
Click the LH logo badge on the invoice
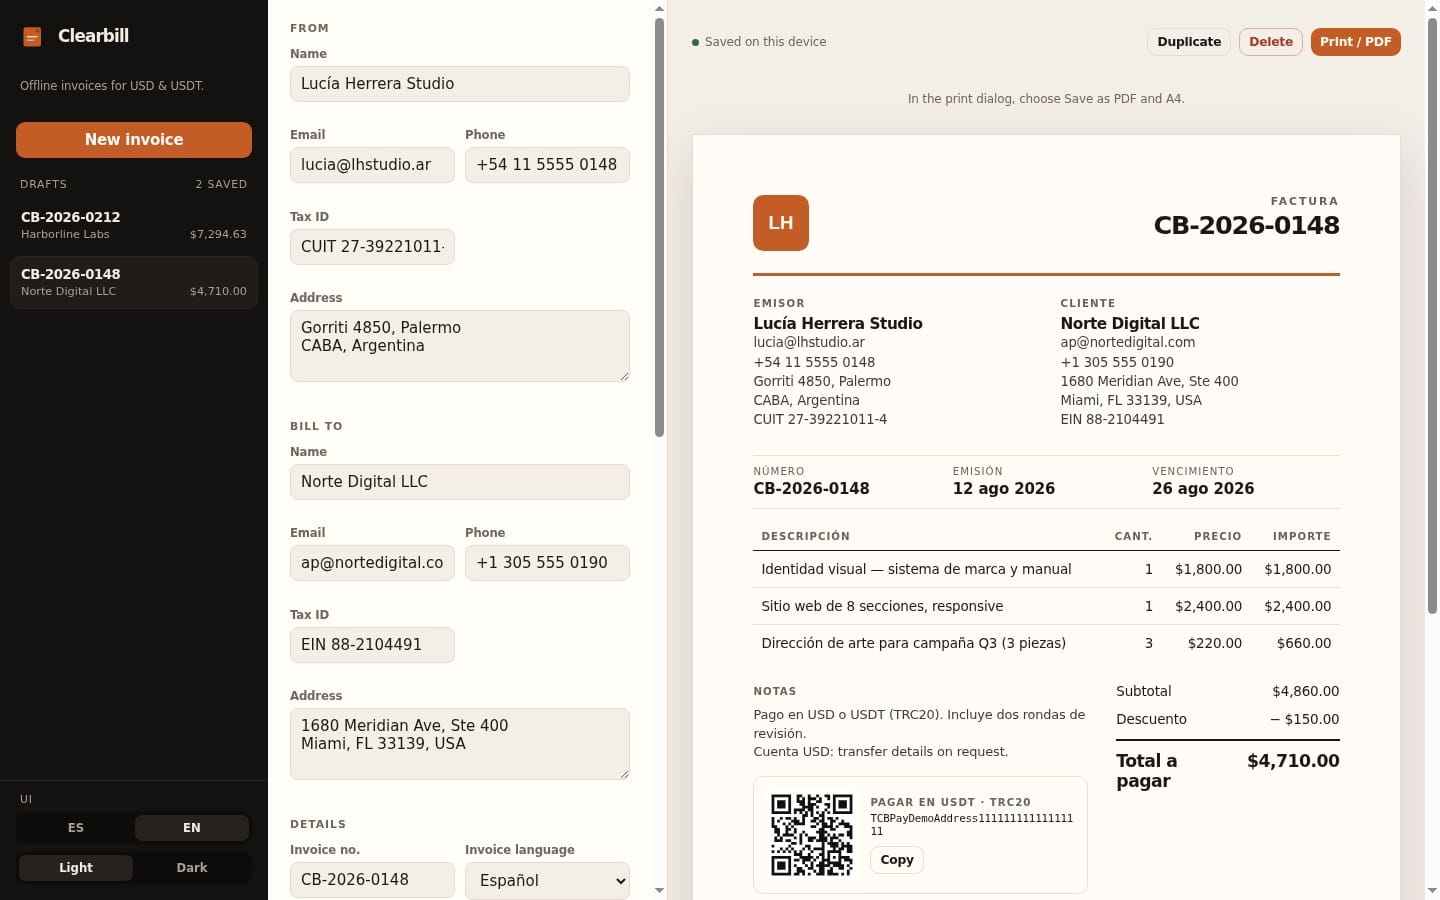781,223
